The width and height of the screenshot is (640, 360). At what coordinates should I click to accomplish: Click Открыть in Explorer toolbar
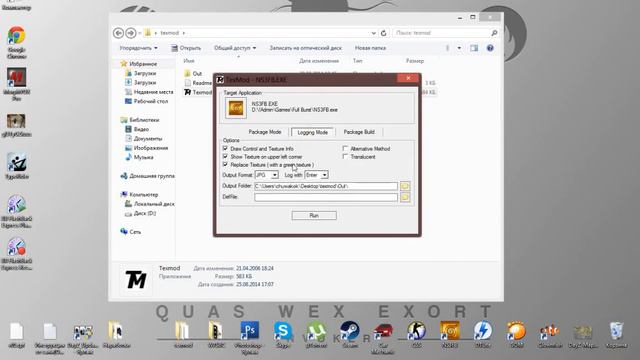point(186,48)
